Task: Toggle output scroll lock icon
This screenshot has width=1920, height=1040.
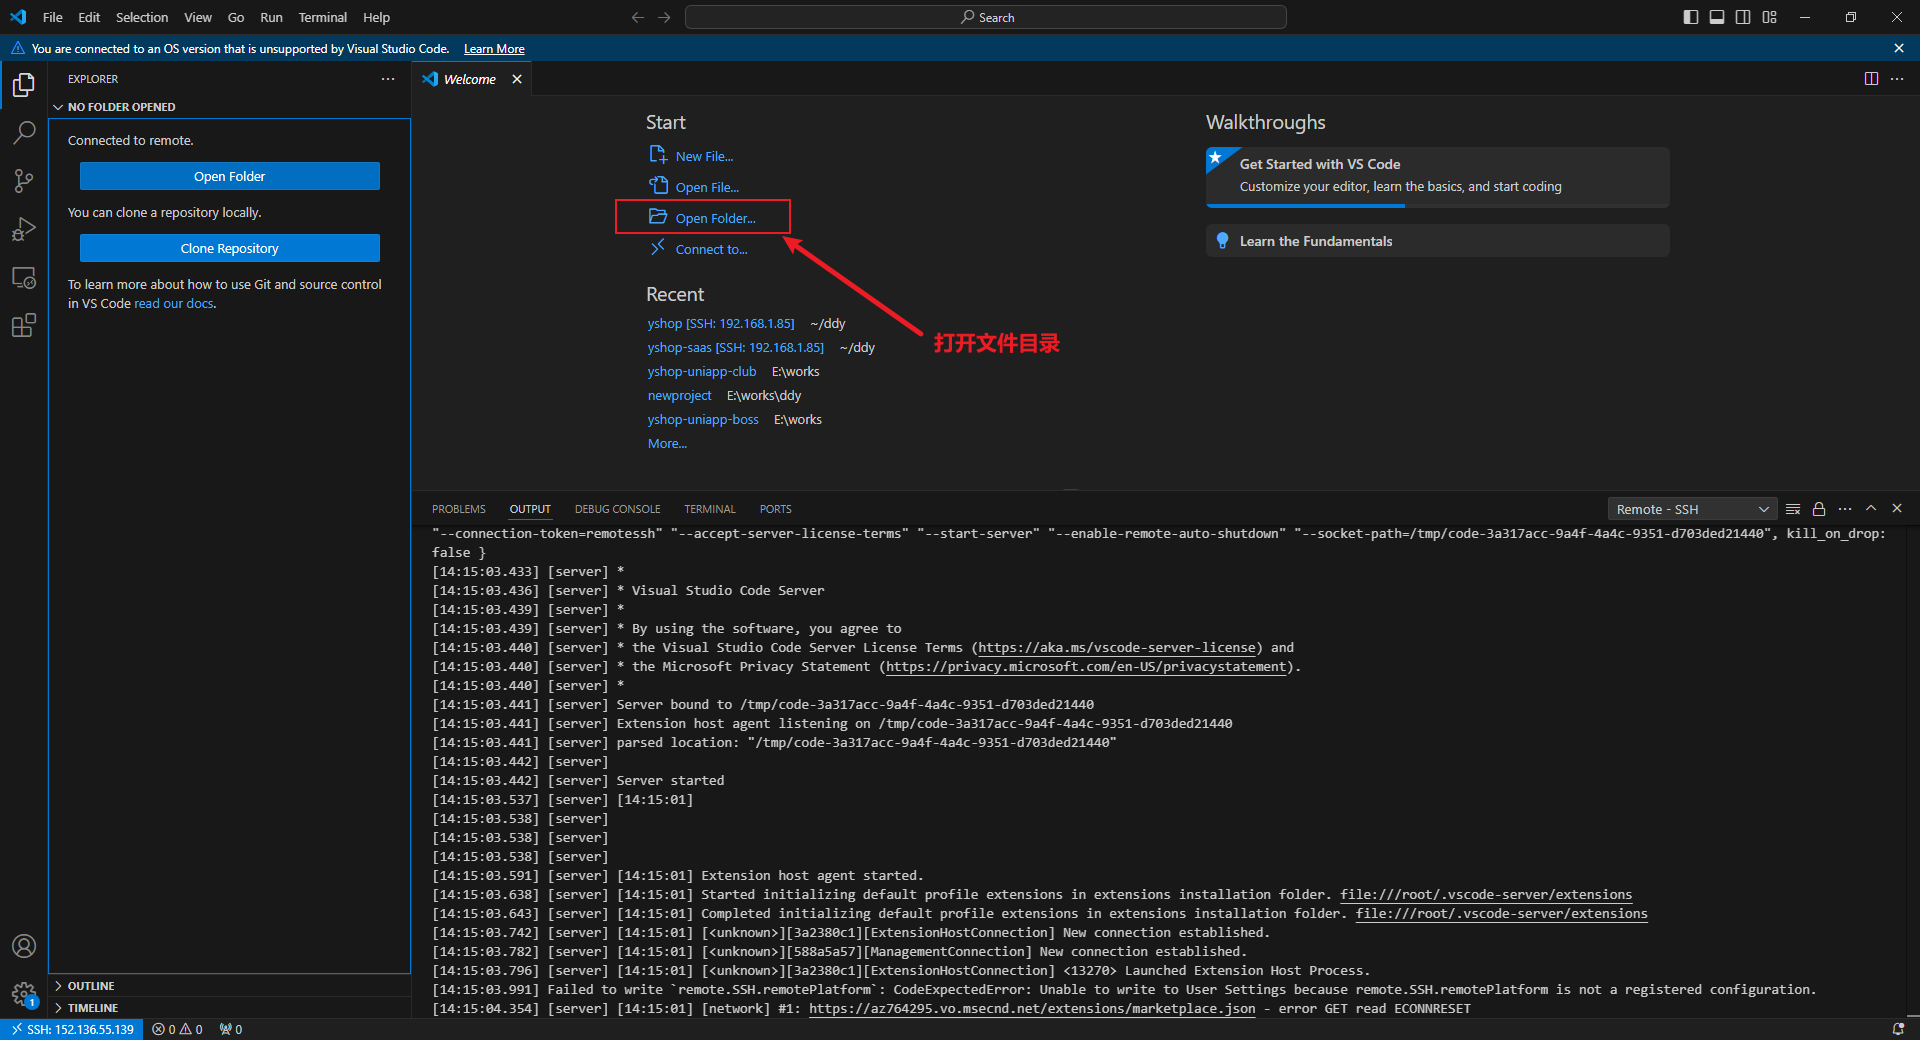Action: pos(1819,509)
